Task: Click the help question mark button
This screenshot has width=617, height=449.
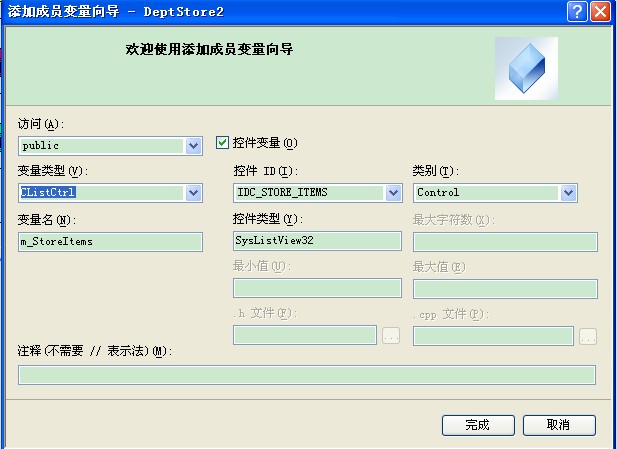Action: [577, 11]
